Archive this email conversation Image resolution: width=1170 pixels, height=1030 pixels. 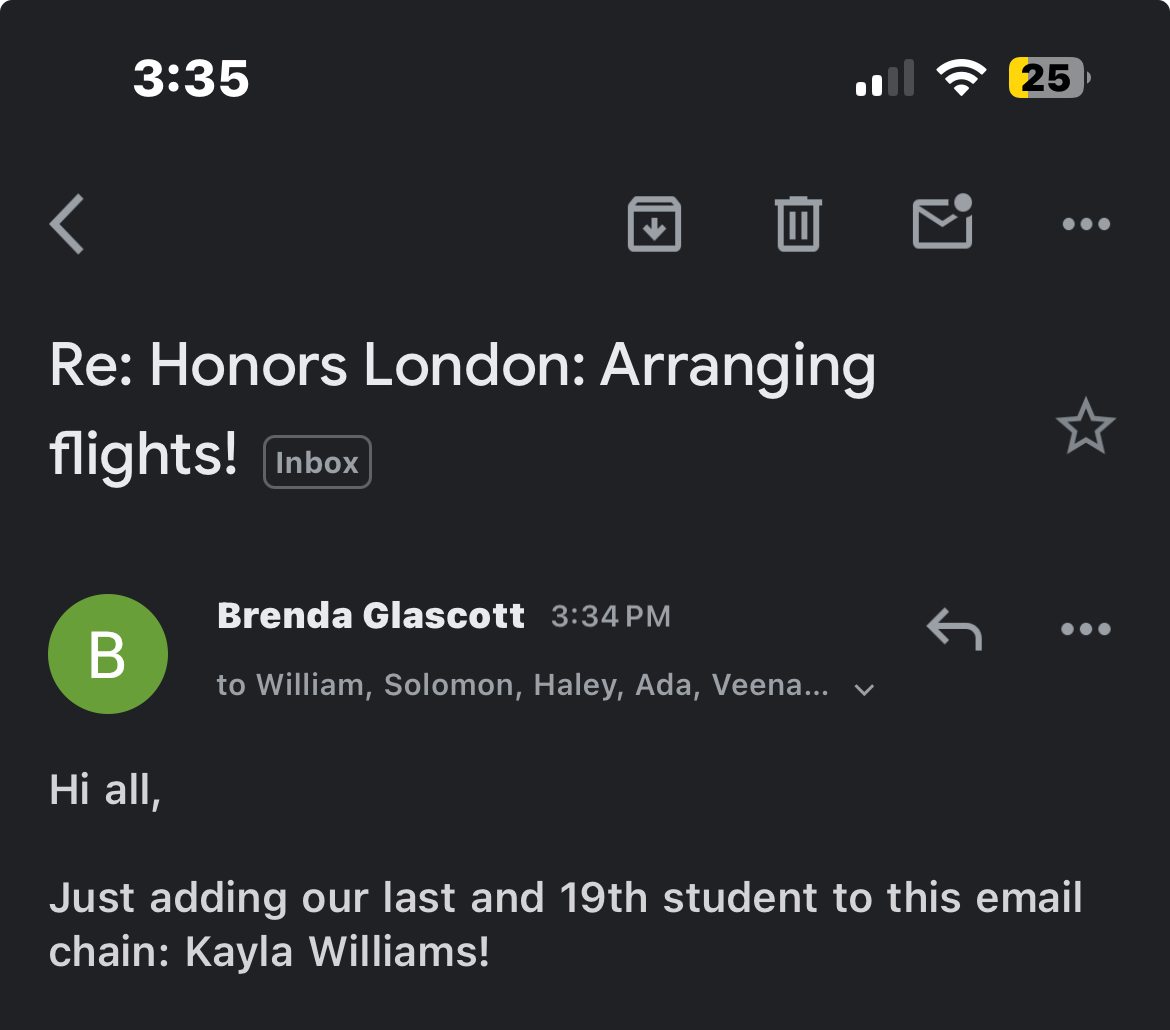(654, 224)
